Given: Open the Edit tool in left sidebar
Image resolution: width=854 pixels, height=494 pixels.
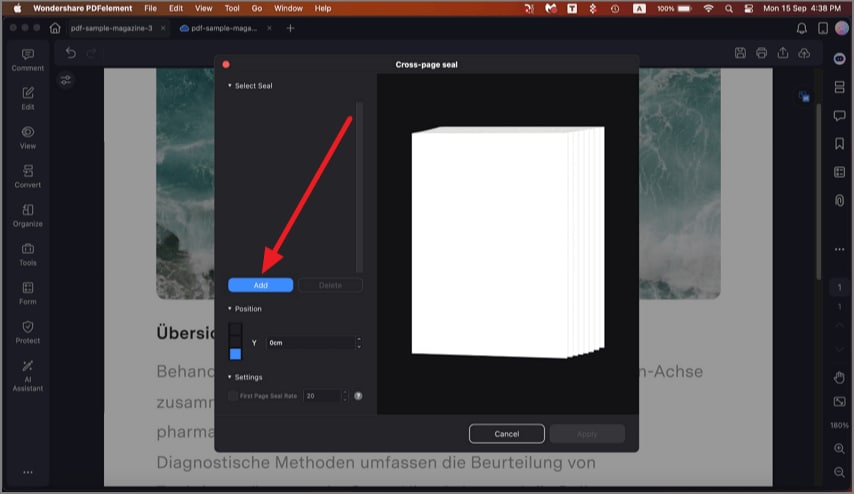Looking at the screenshot, I should (28, 99).
